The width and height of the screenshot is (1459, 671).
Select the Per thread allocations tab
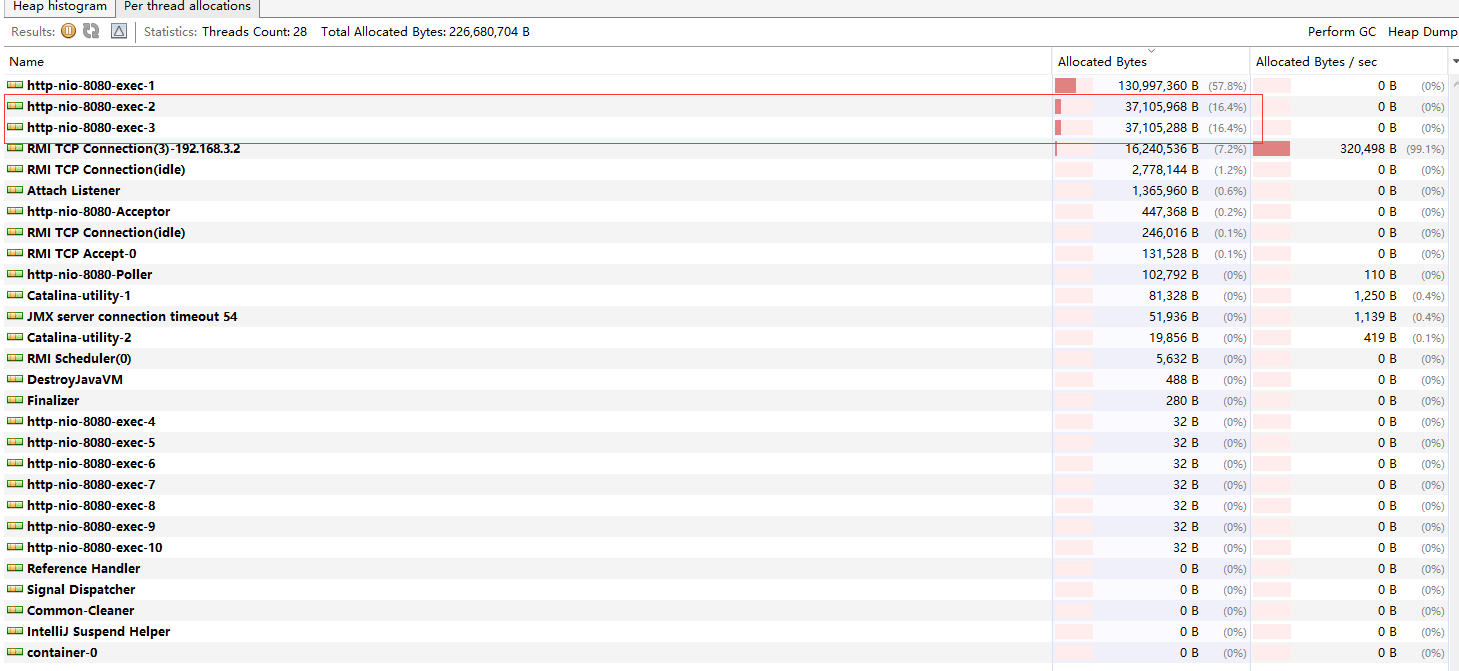[x=188, y=7]
